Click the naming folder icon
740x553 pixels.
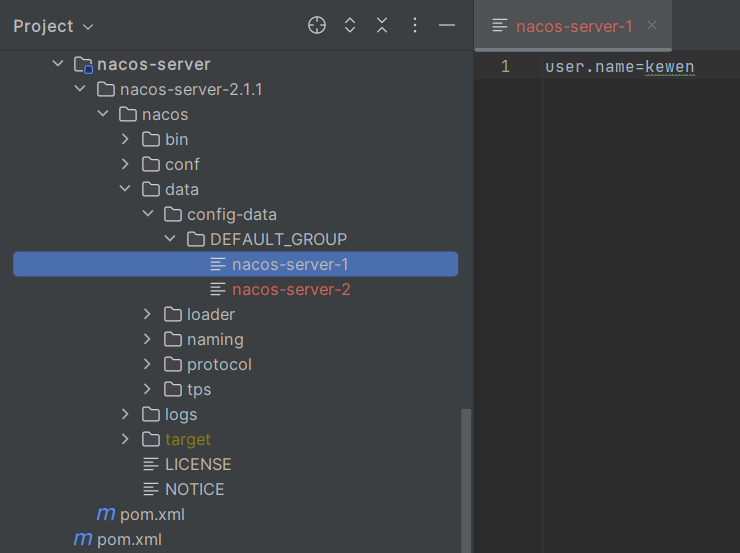pos(173,339)
